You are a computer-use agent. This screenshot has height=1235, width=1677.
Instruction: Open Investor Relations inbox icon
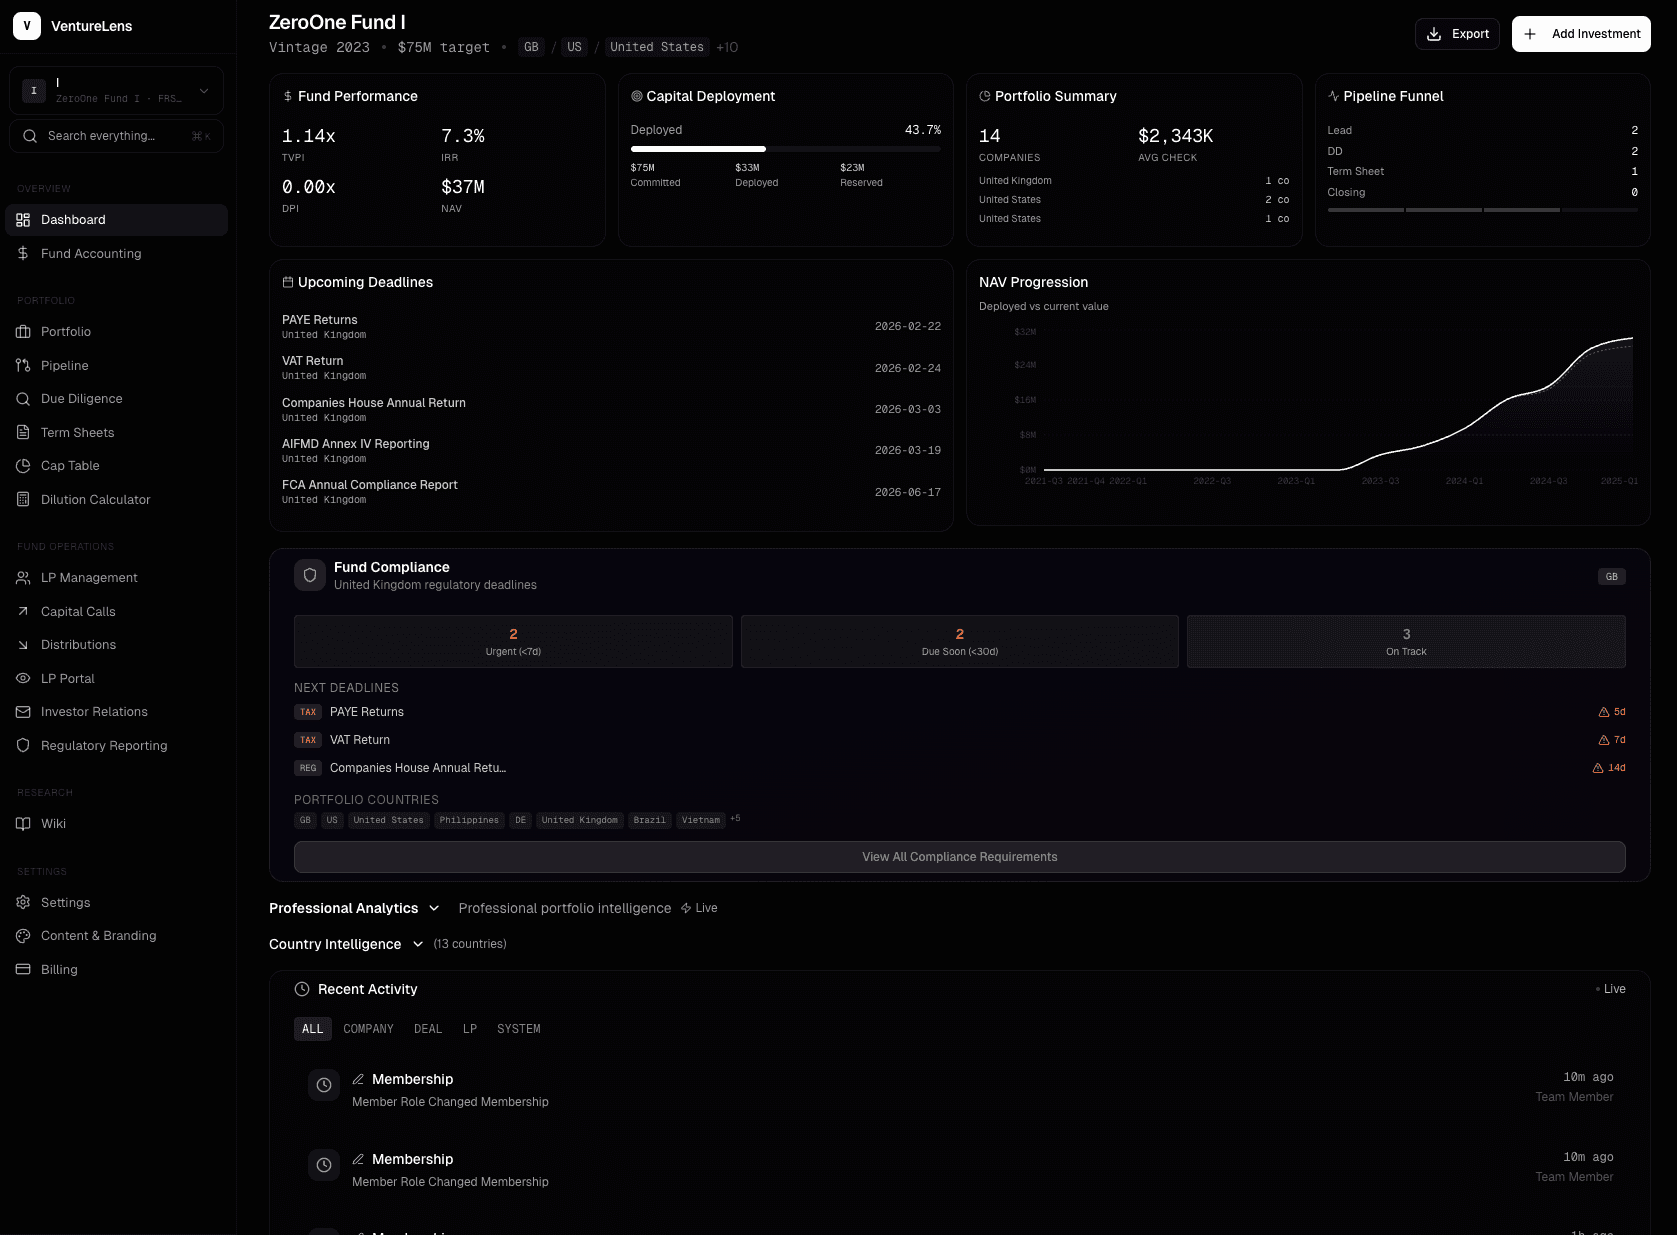click(x=23, y=711)
